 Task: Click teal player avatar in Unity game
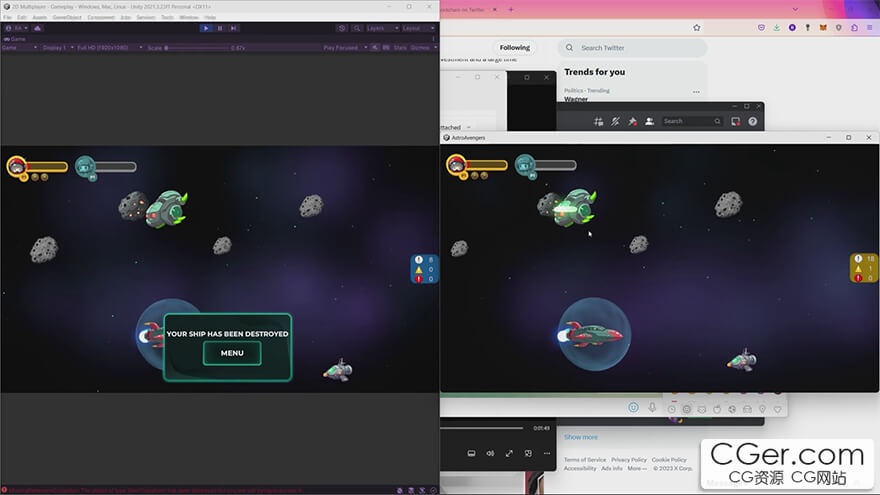(x=85, y=166)
